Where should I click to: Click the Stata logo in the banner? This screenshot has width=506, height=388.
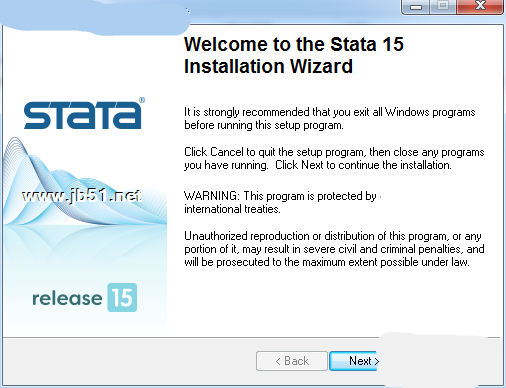(84, 114)
